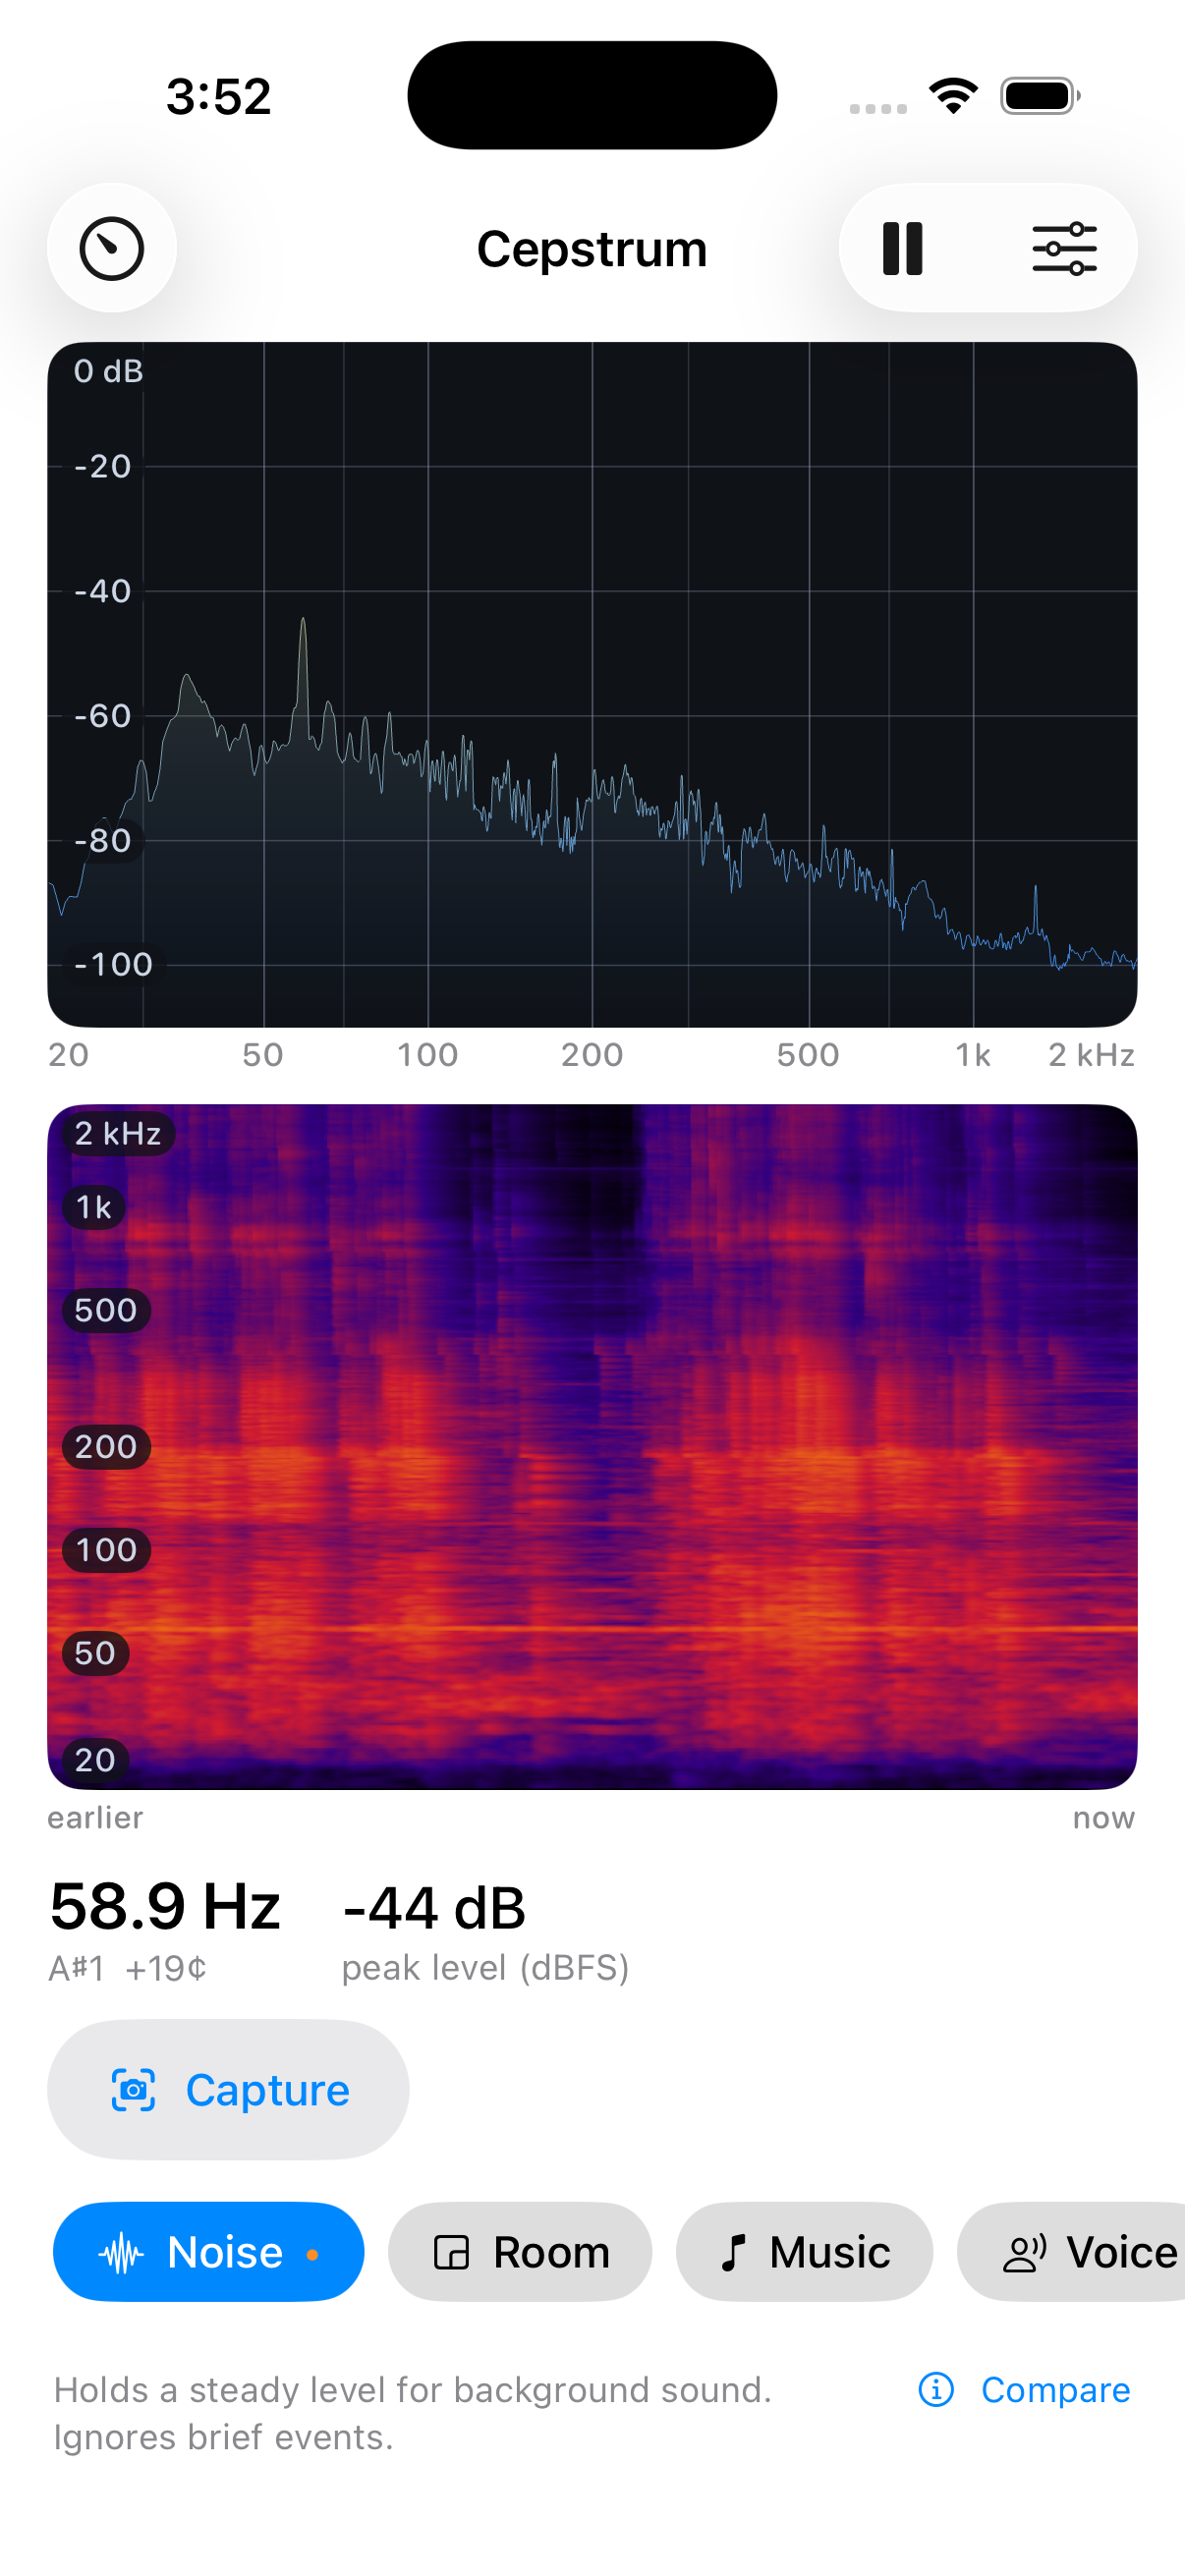Click the music note icon
This screenshot has width=1185, height=2576.
click(x=733, y=2253)
